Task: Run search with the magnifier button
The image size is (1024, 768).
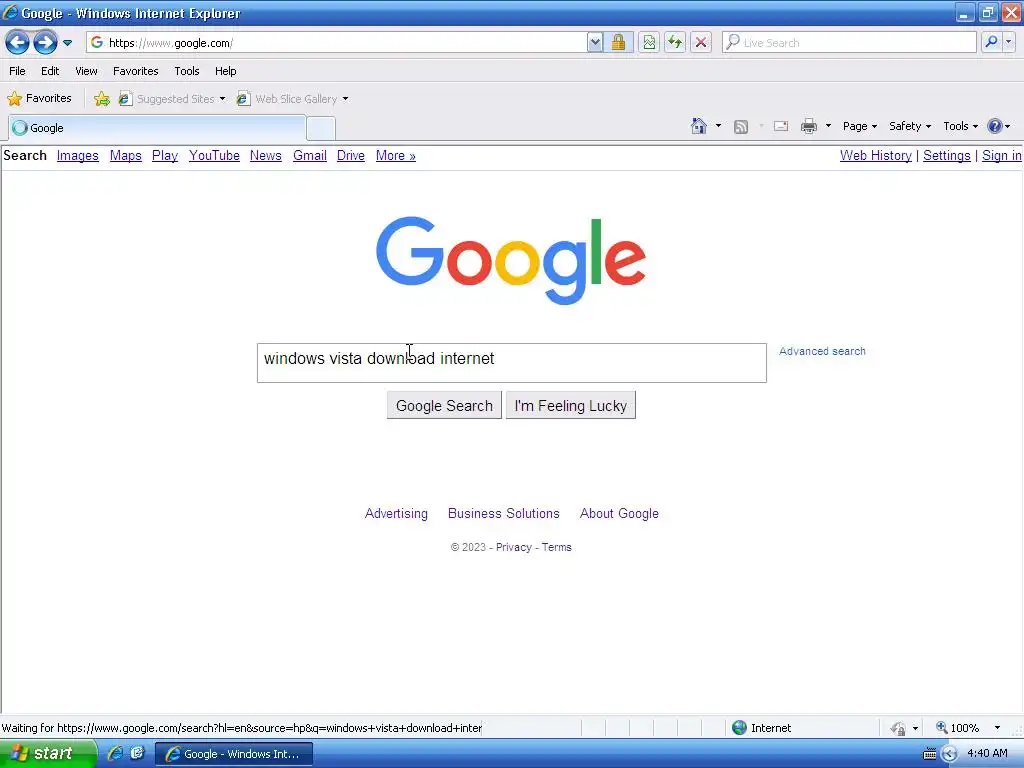Action: click(x=991, y=43)
